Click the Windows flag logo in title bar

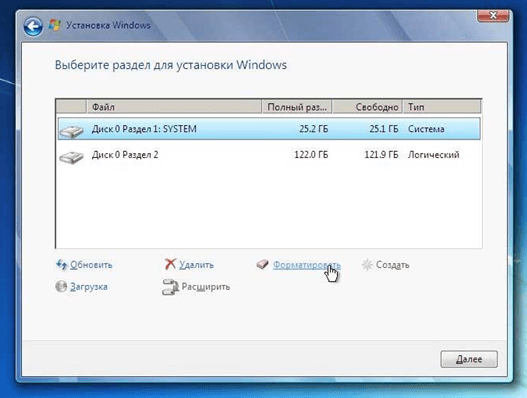(x=54, y=25)
